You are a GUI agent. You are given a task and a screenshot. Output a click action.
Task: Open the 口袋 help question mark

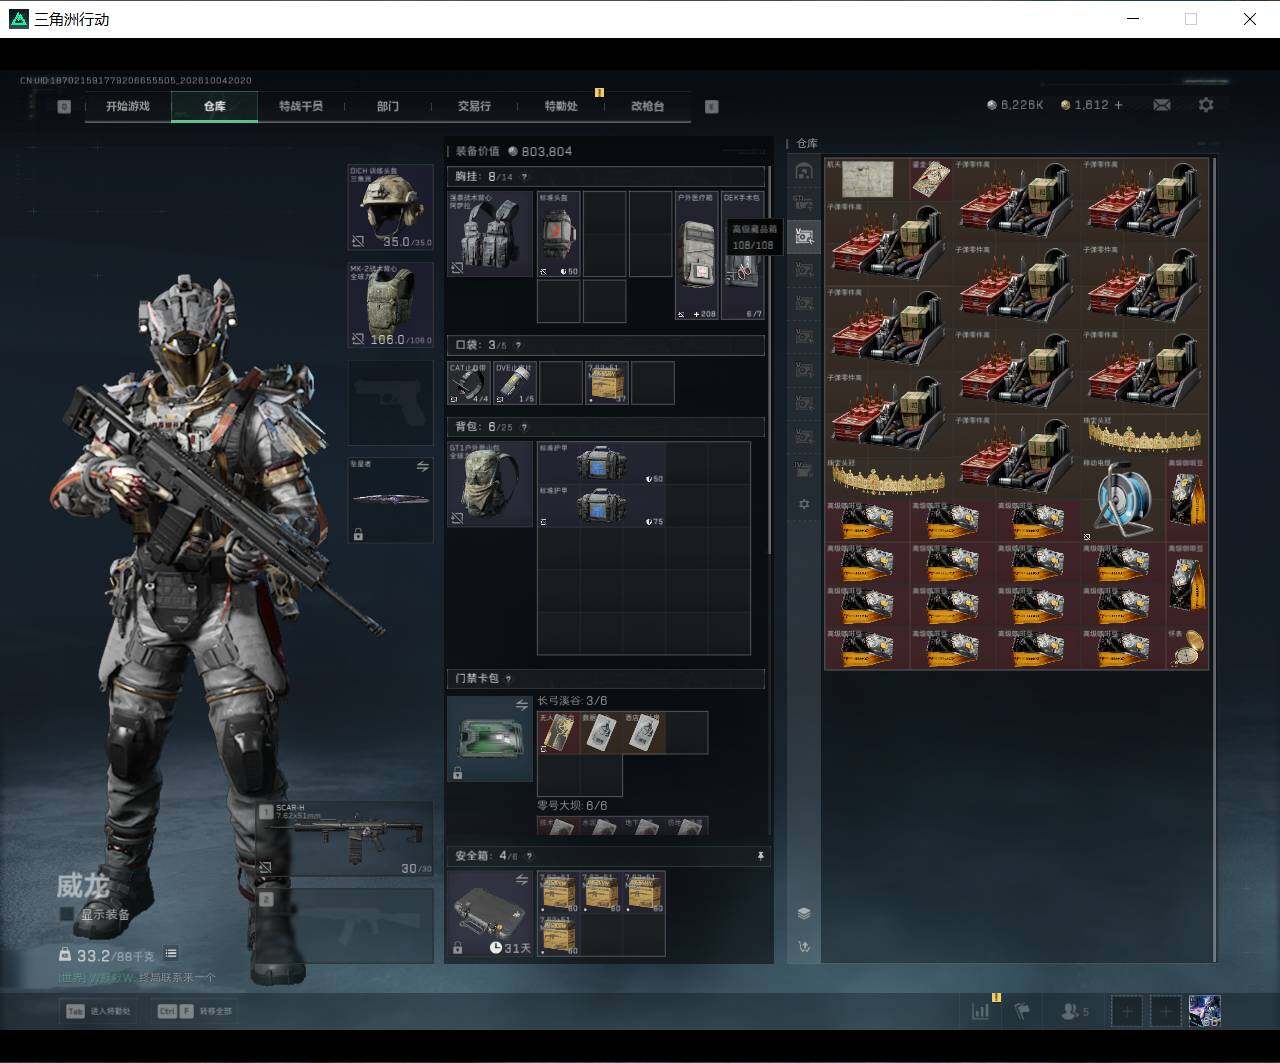pyautogui.click(x=517, y=345)
